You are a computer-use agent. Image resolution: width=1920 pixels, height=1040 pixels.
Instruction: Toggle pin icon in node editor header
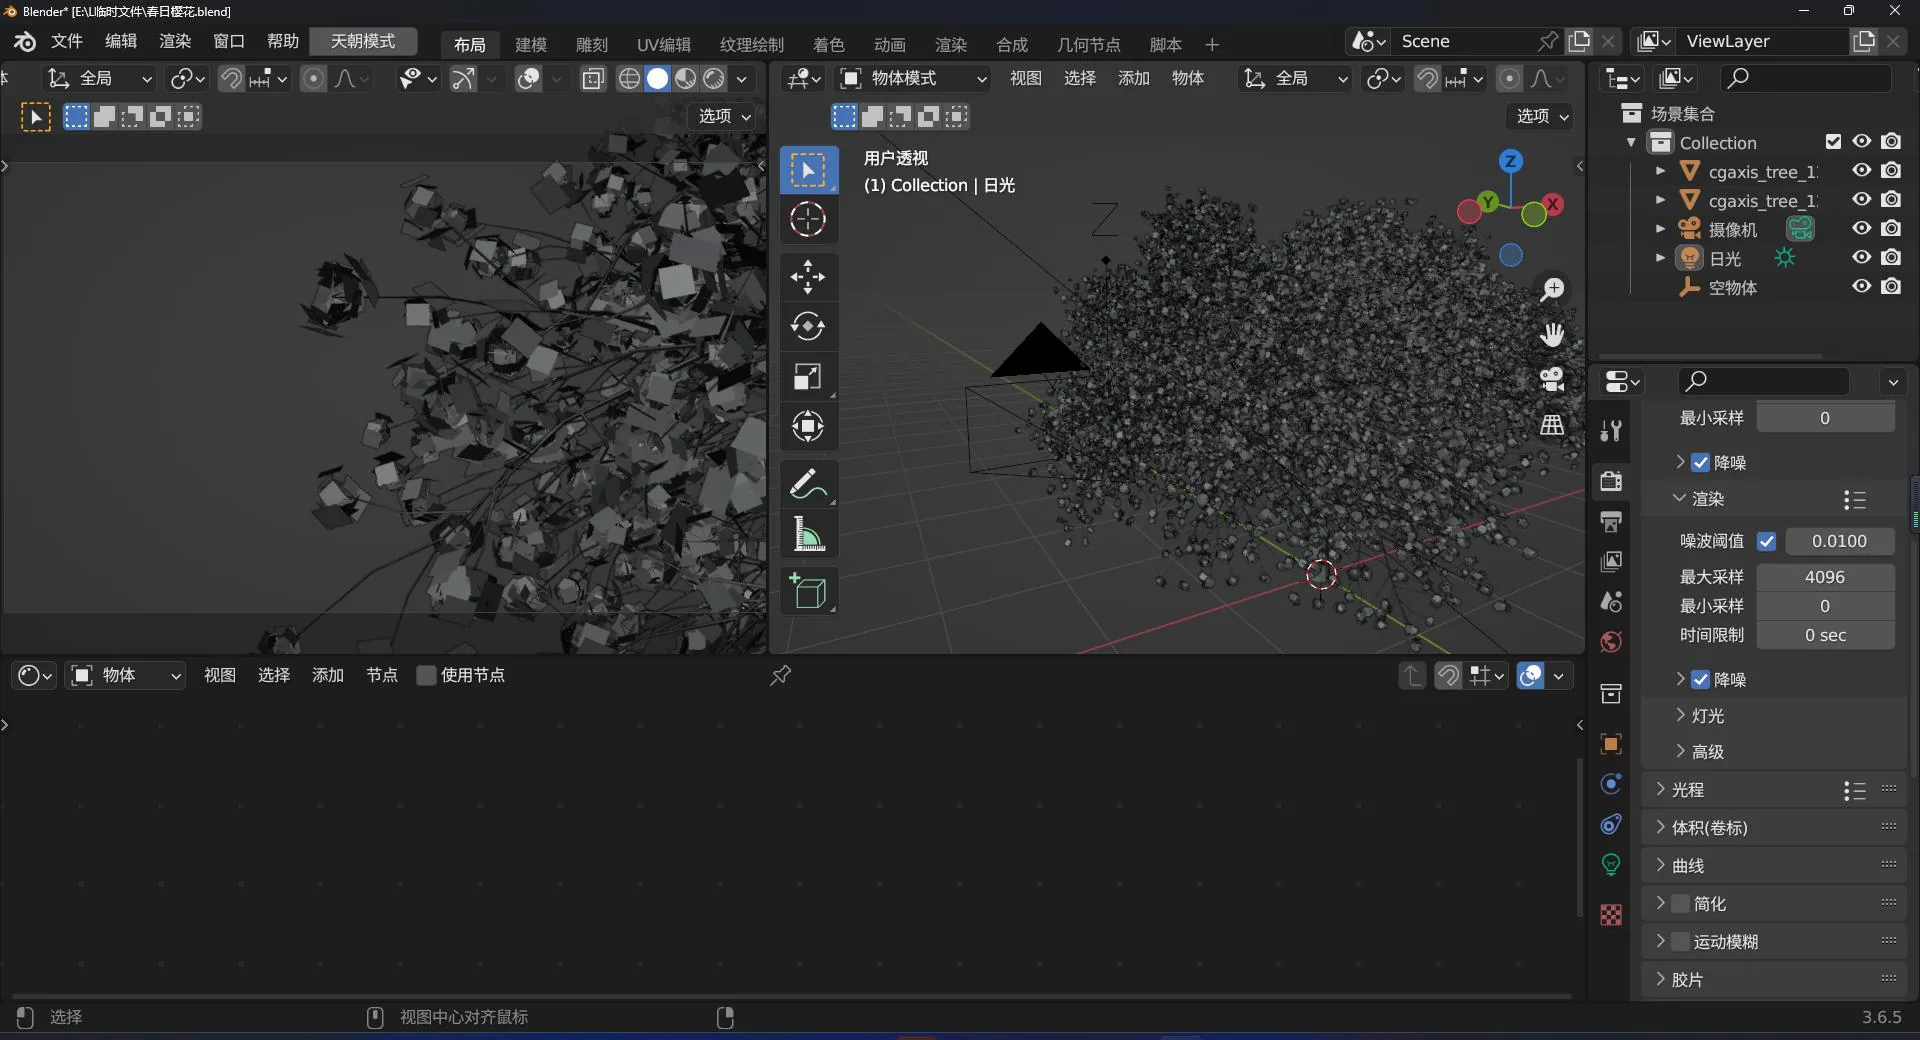[780, 676]
